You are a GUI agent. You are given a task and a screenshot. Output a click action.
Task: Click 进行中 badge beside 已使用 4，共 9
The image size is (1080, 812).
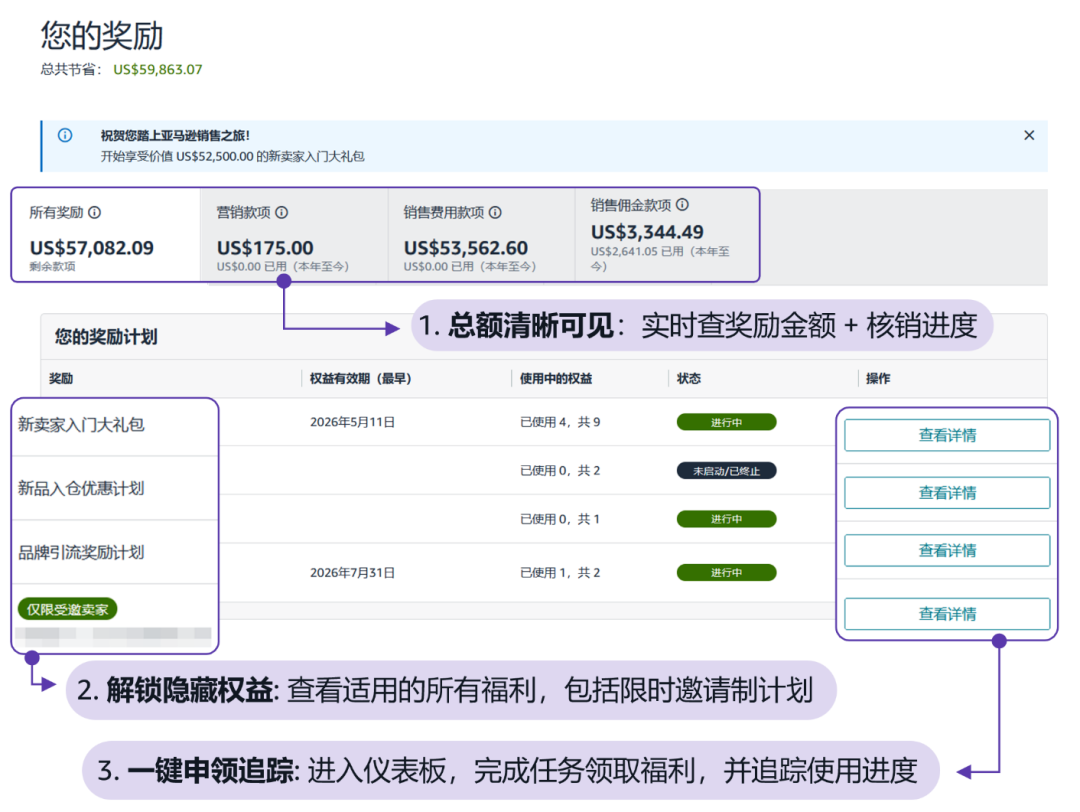[x=726, y=422]
